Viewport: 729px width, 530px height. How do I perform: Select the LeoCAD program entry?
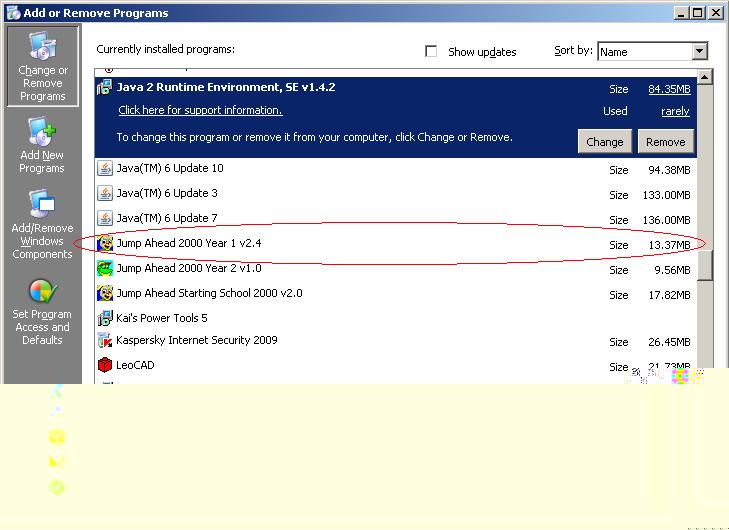395,365
